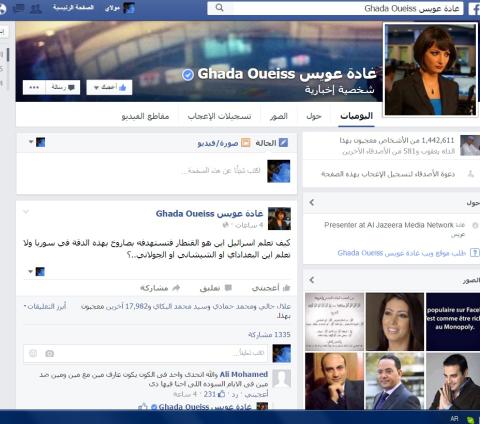Screen dimensions: 480x424
Task: Open the three-dots more options button
Action: point(34,87)
